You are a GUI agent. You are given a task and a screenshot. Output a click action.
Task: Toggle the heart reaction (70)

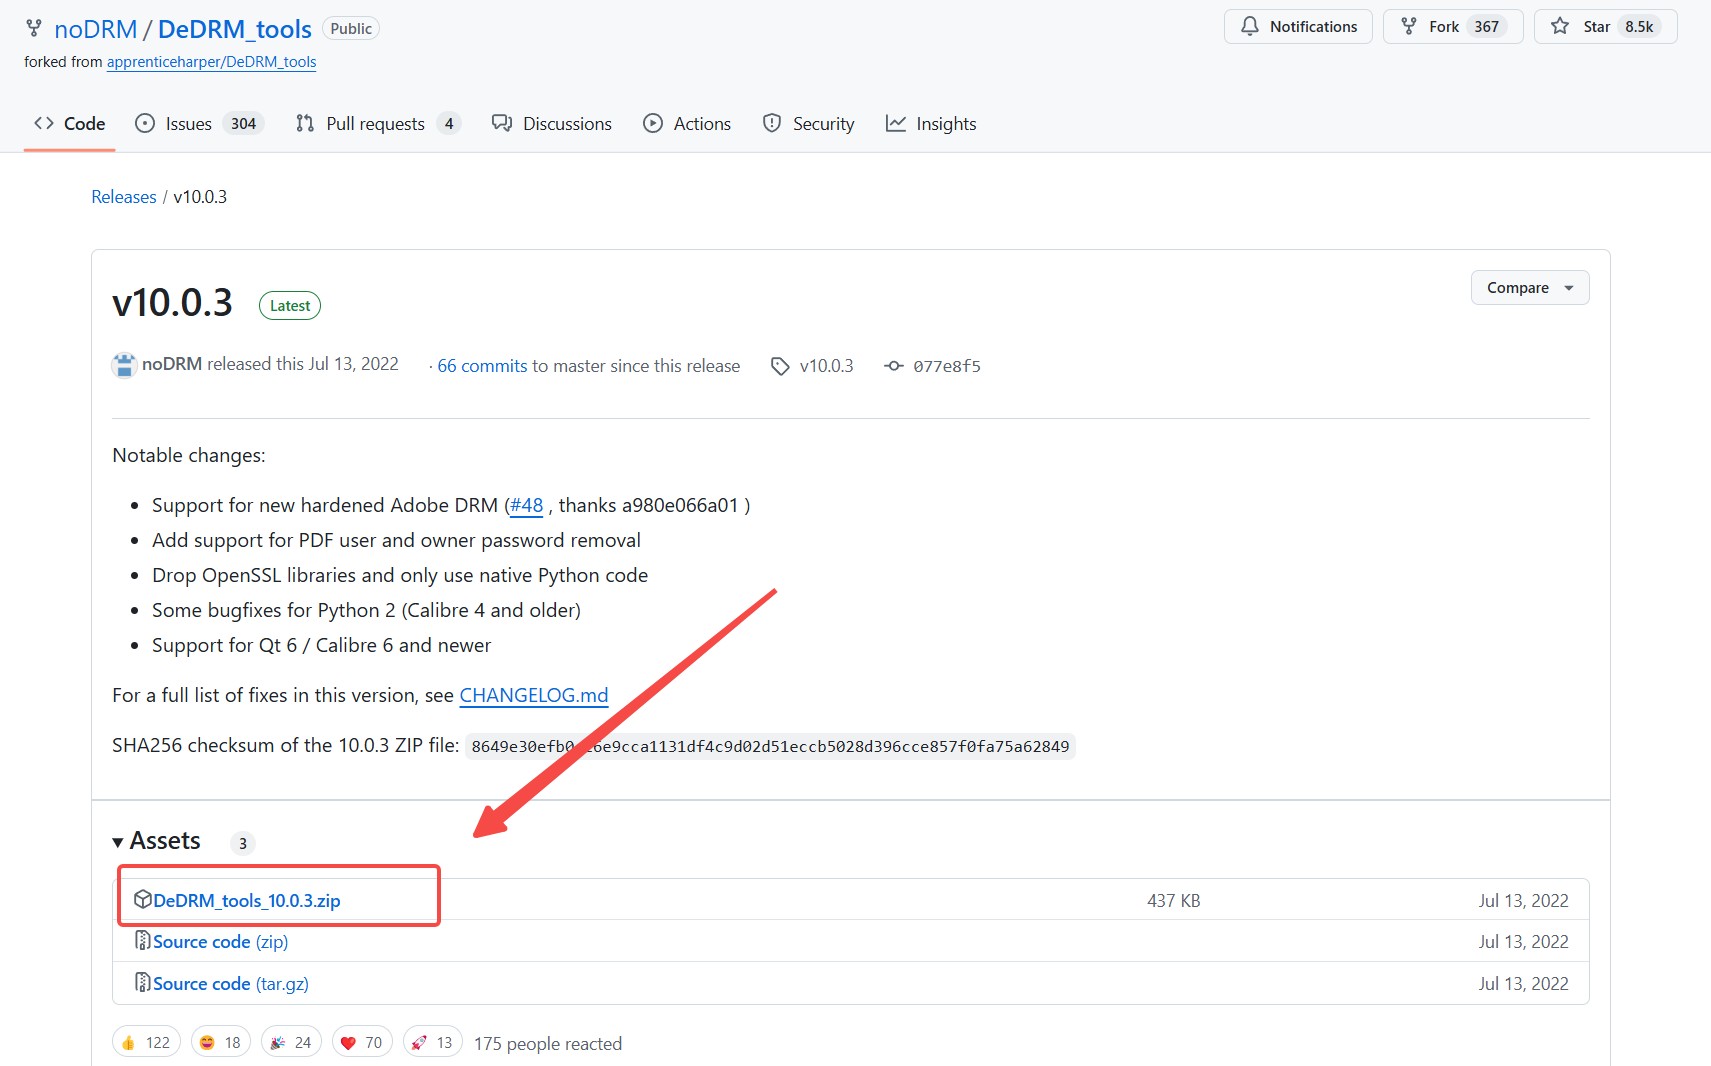pos(362,1043)
